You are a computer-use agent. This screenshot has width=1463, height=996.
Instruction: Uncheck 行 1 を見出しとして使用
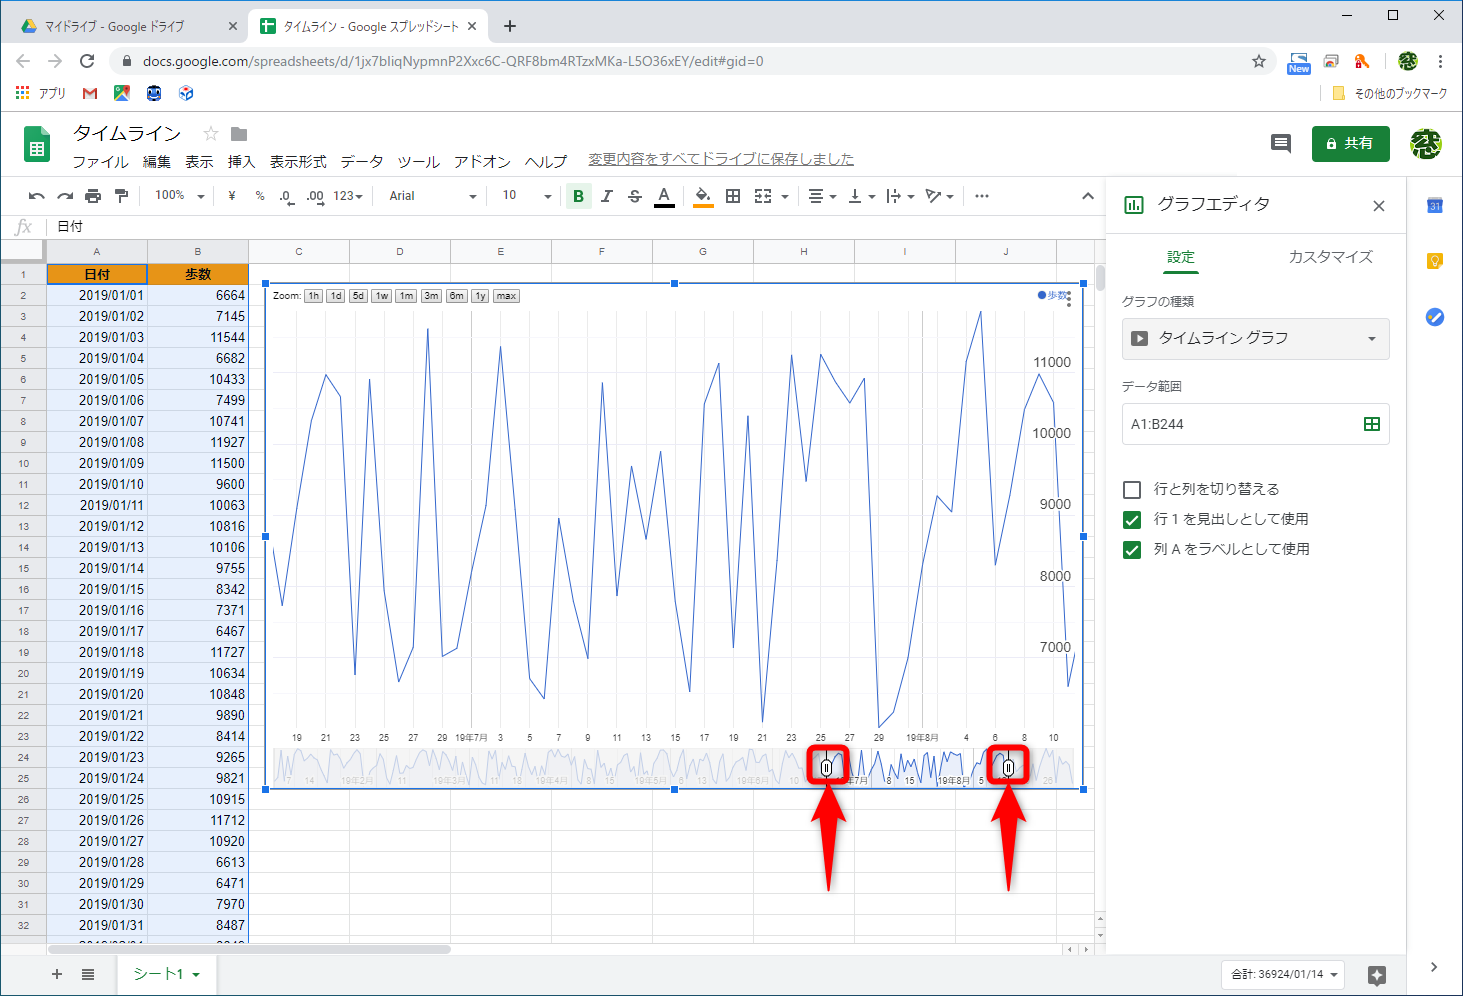1132,520
